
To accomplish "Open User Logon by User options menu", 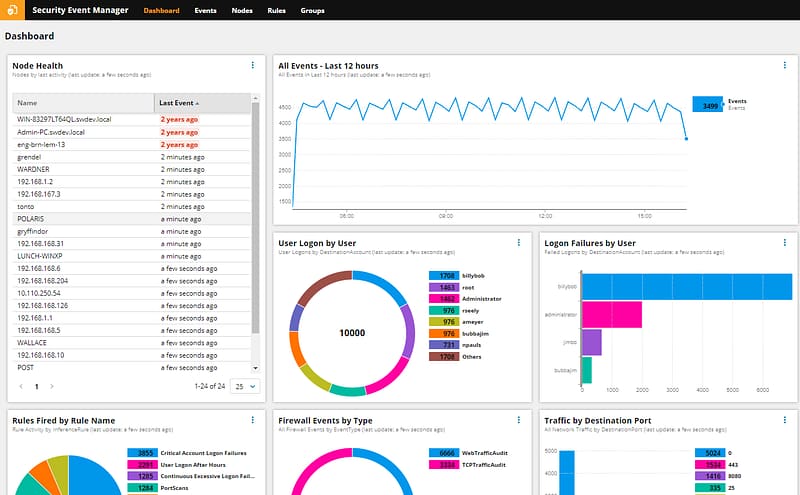I will (x=519, y=242).
